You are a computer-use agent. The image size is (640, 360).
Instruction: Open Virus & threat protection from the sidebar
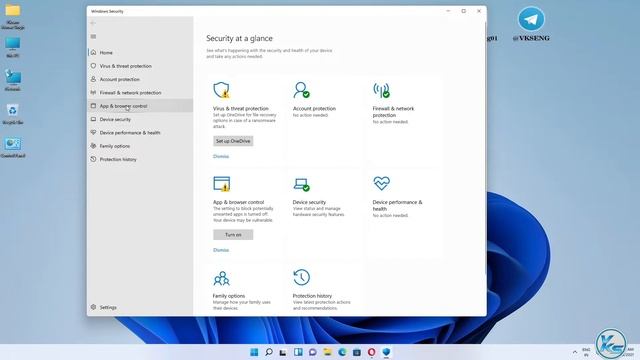coord(140,66)
